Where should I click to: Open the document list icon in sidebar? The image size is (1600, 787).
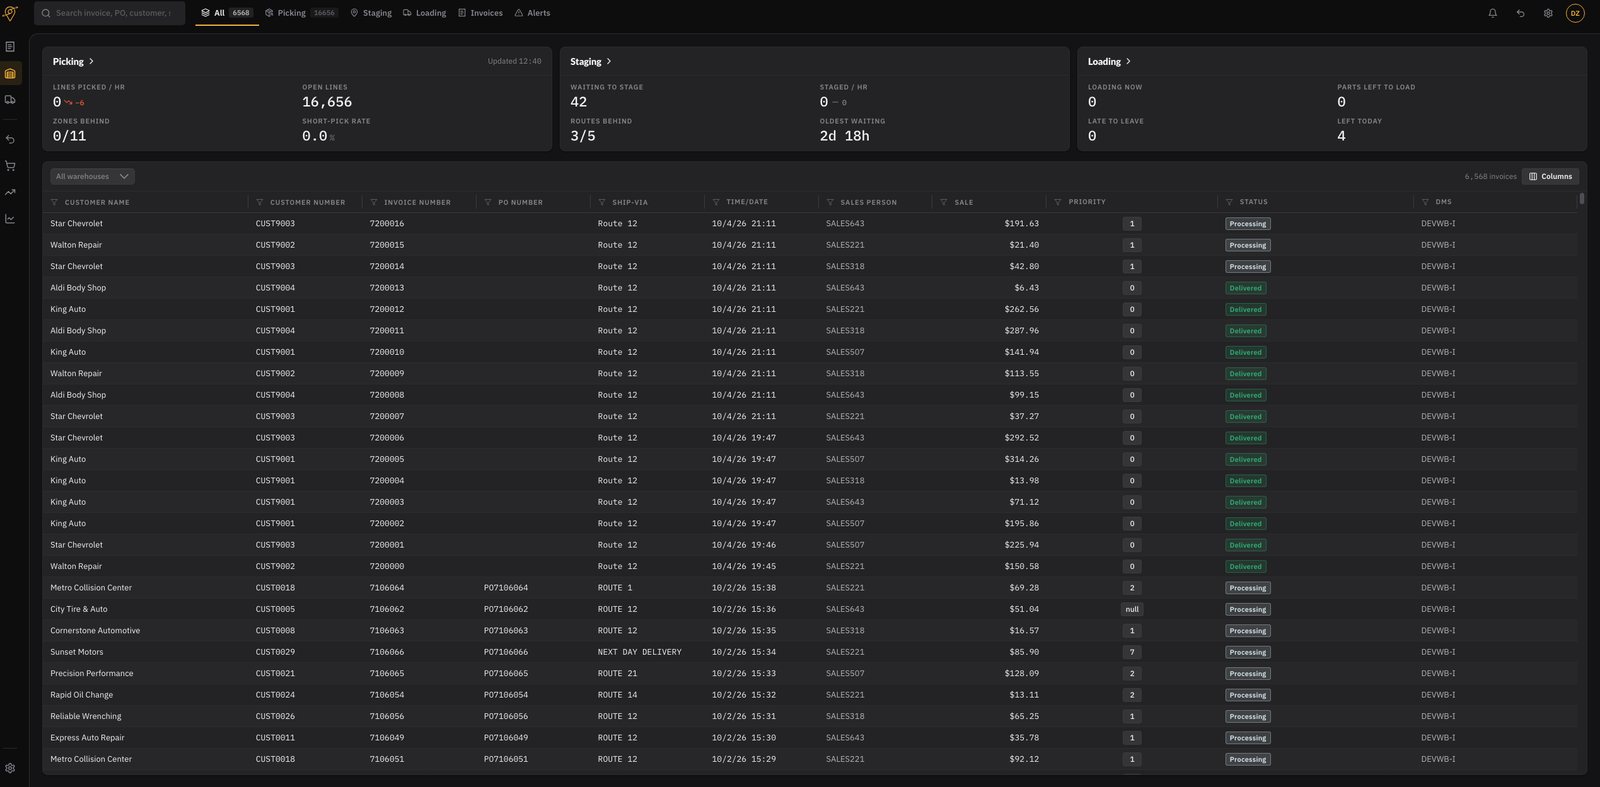[x=10, y=47]
